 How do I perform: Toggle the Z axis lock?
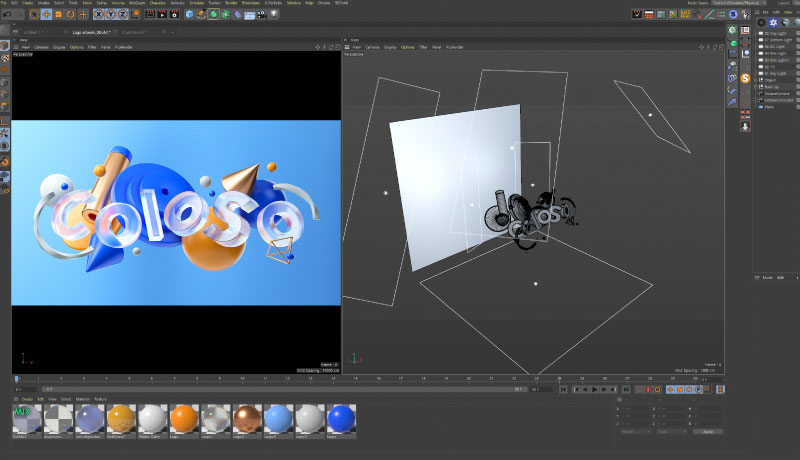coord(122,14)
